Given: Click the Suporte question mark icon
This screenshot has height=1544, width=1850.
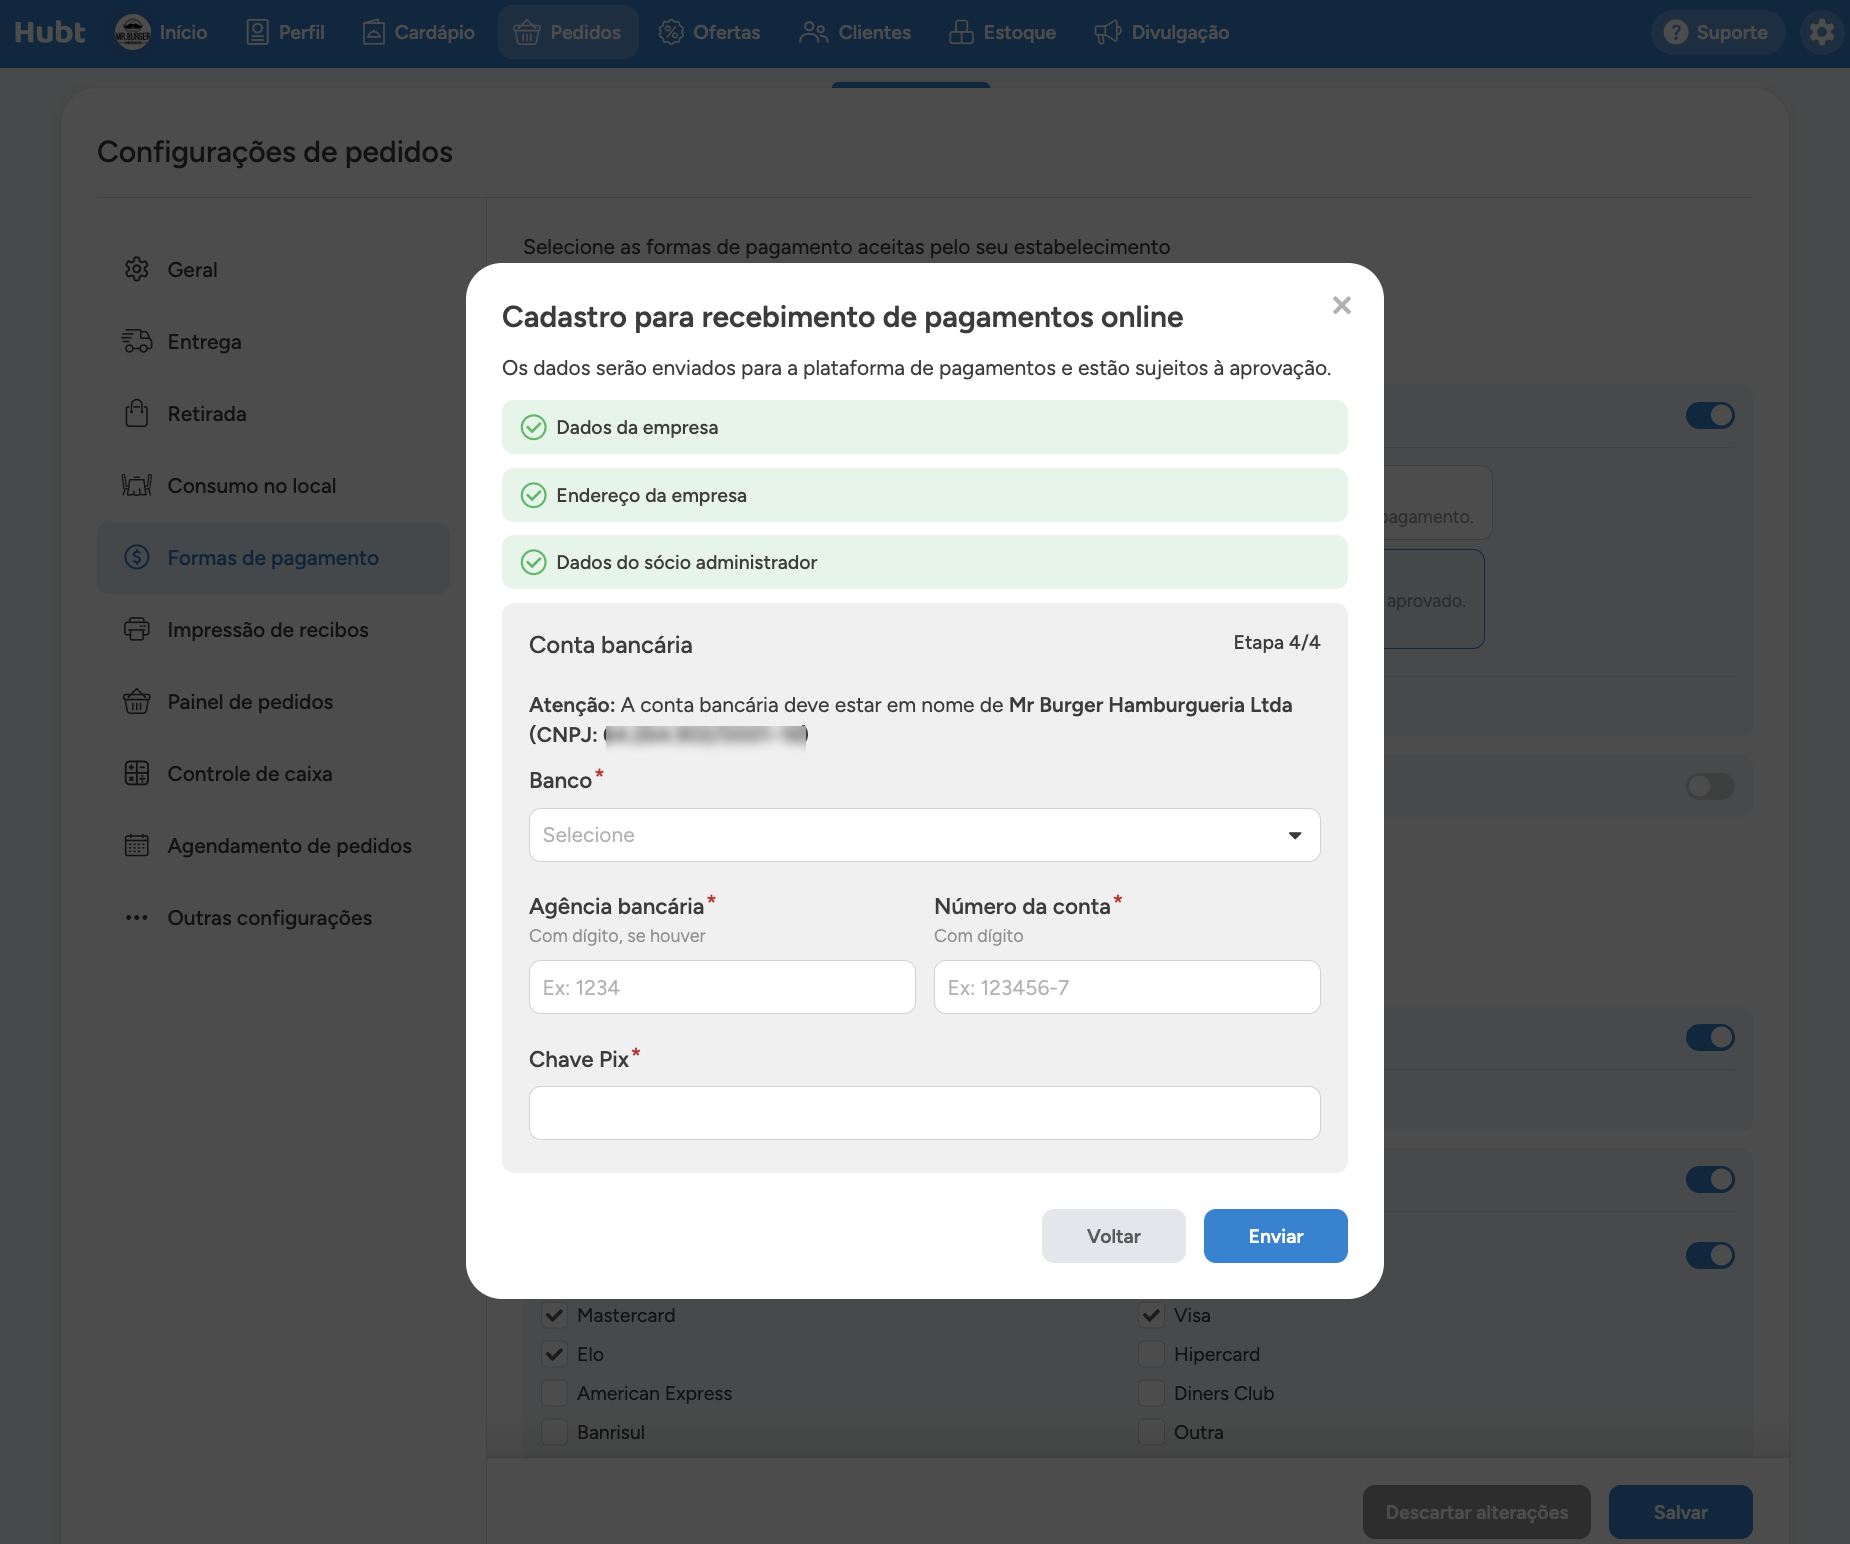Looking at the screenshot, I should [1676, 32].
